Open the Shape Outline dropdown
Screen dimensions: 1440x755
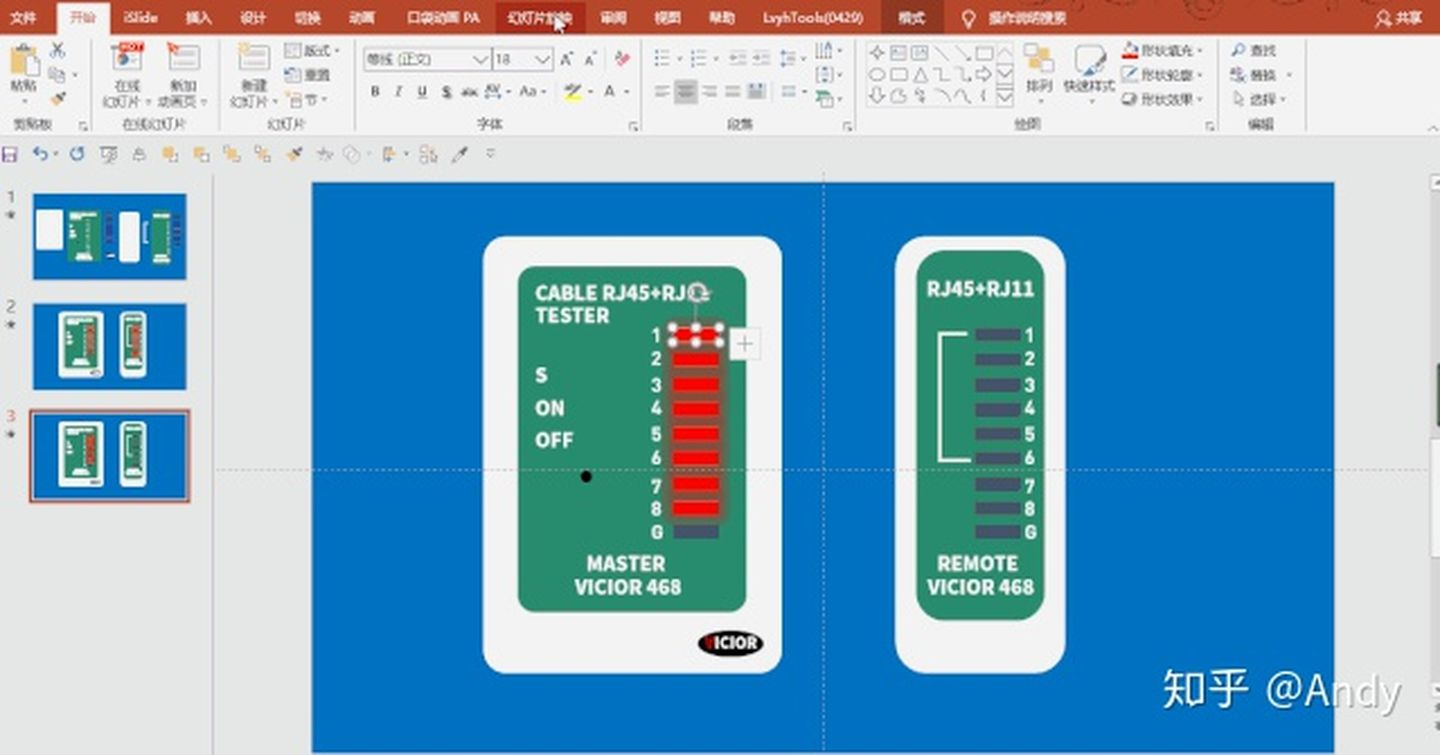coord(1164,75)
